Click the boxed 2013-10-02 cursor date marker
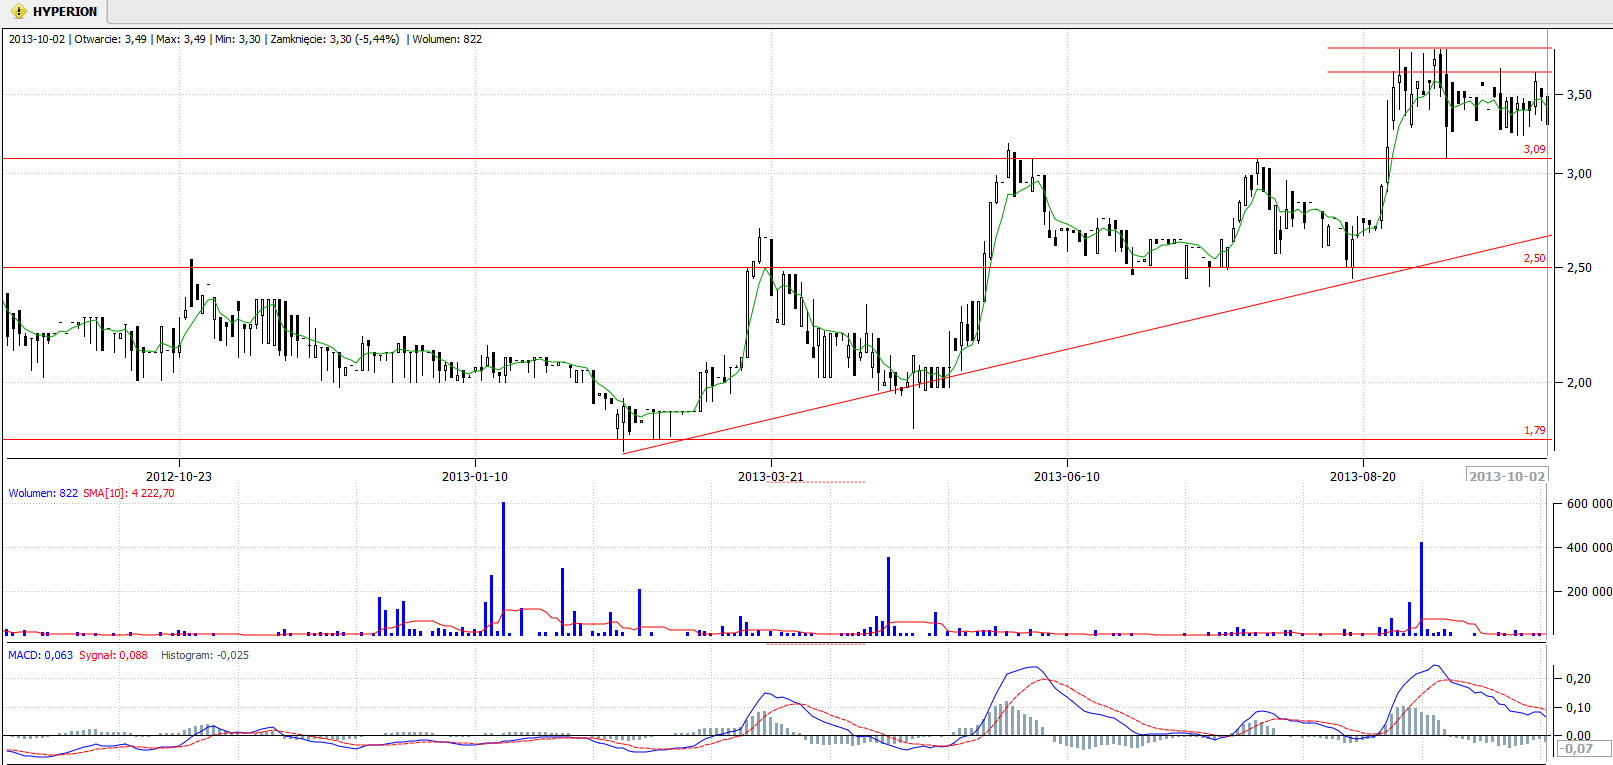1613x765 pixels. tap(1507, 476)
